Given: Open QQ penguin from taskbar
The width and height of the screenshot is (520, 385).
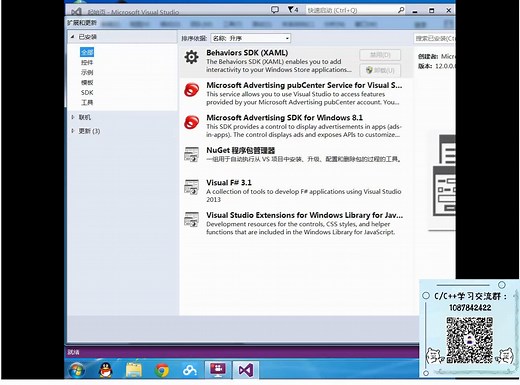Looking at the screenshot, I should (106, 370).
